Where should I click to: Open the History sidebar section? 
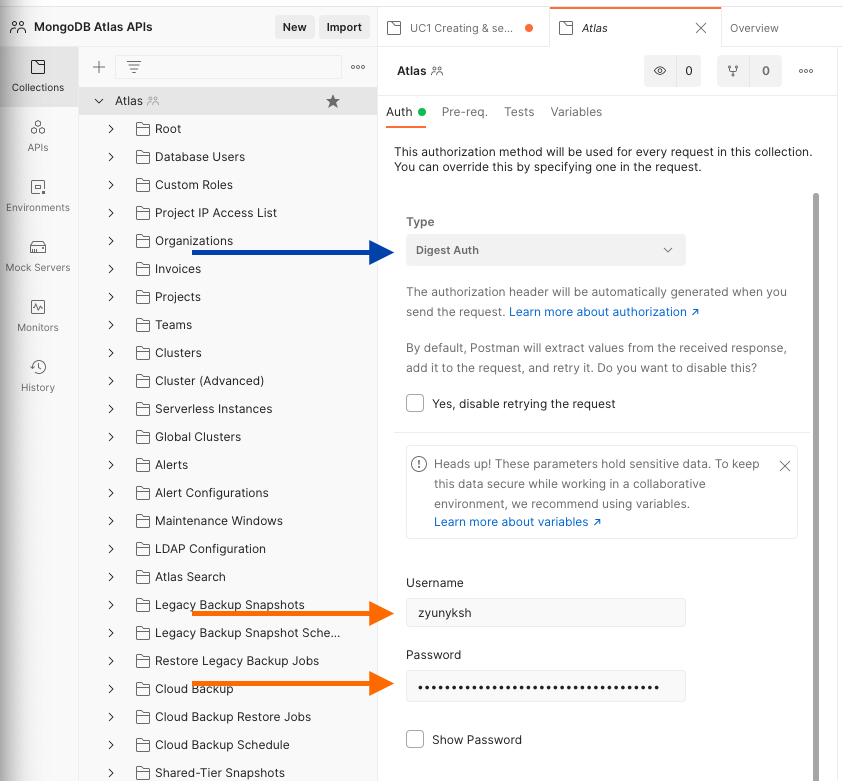point(38,376)
